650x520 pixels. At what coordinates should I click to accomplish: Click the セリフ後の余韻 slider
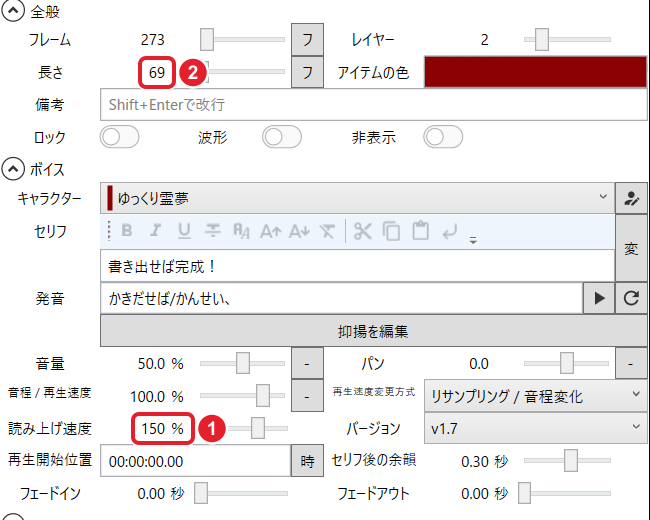tap(568, 460)
